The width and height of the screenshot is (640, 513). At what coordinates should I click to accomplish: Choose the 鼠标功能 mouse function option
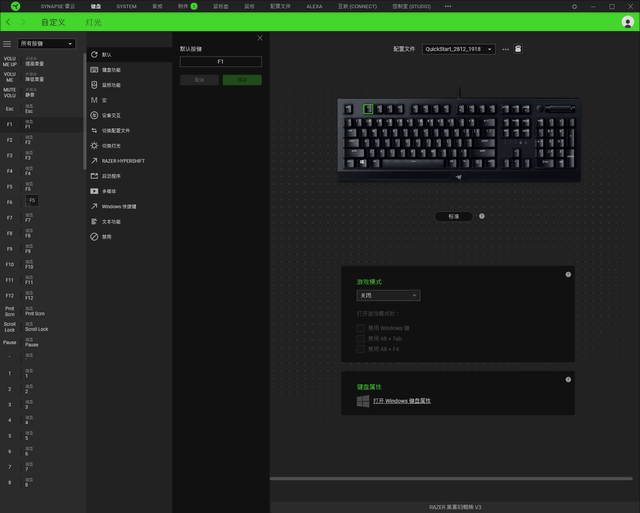(x=129, y=85)
